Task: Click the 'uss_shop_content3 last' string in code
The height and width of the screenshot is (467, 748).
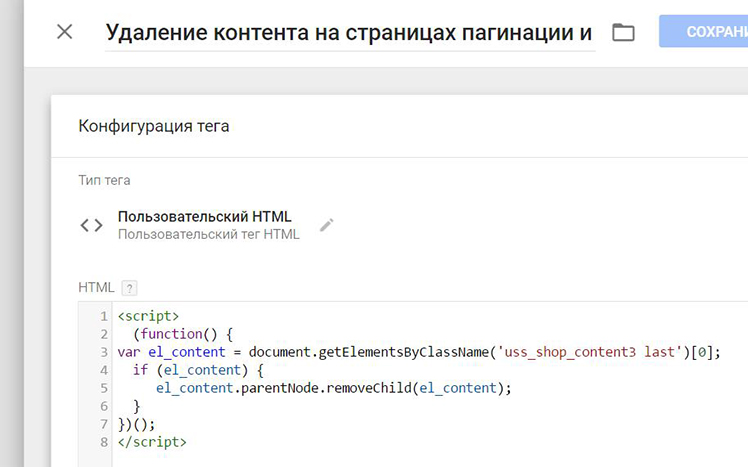Action: 589,352
